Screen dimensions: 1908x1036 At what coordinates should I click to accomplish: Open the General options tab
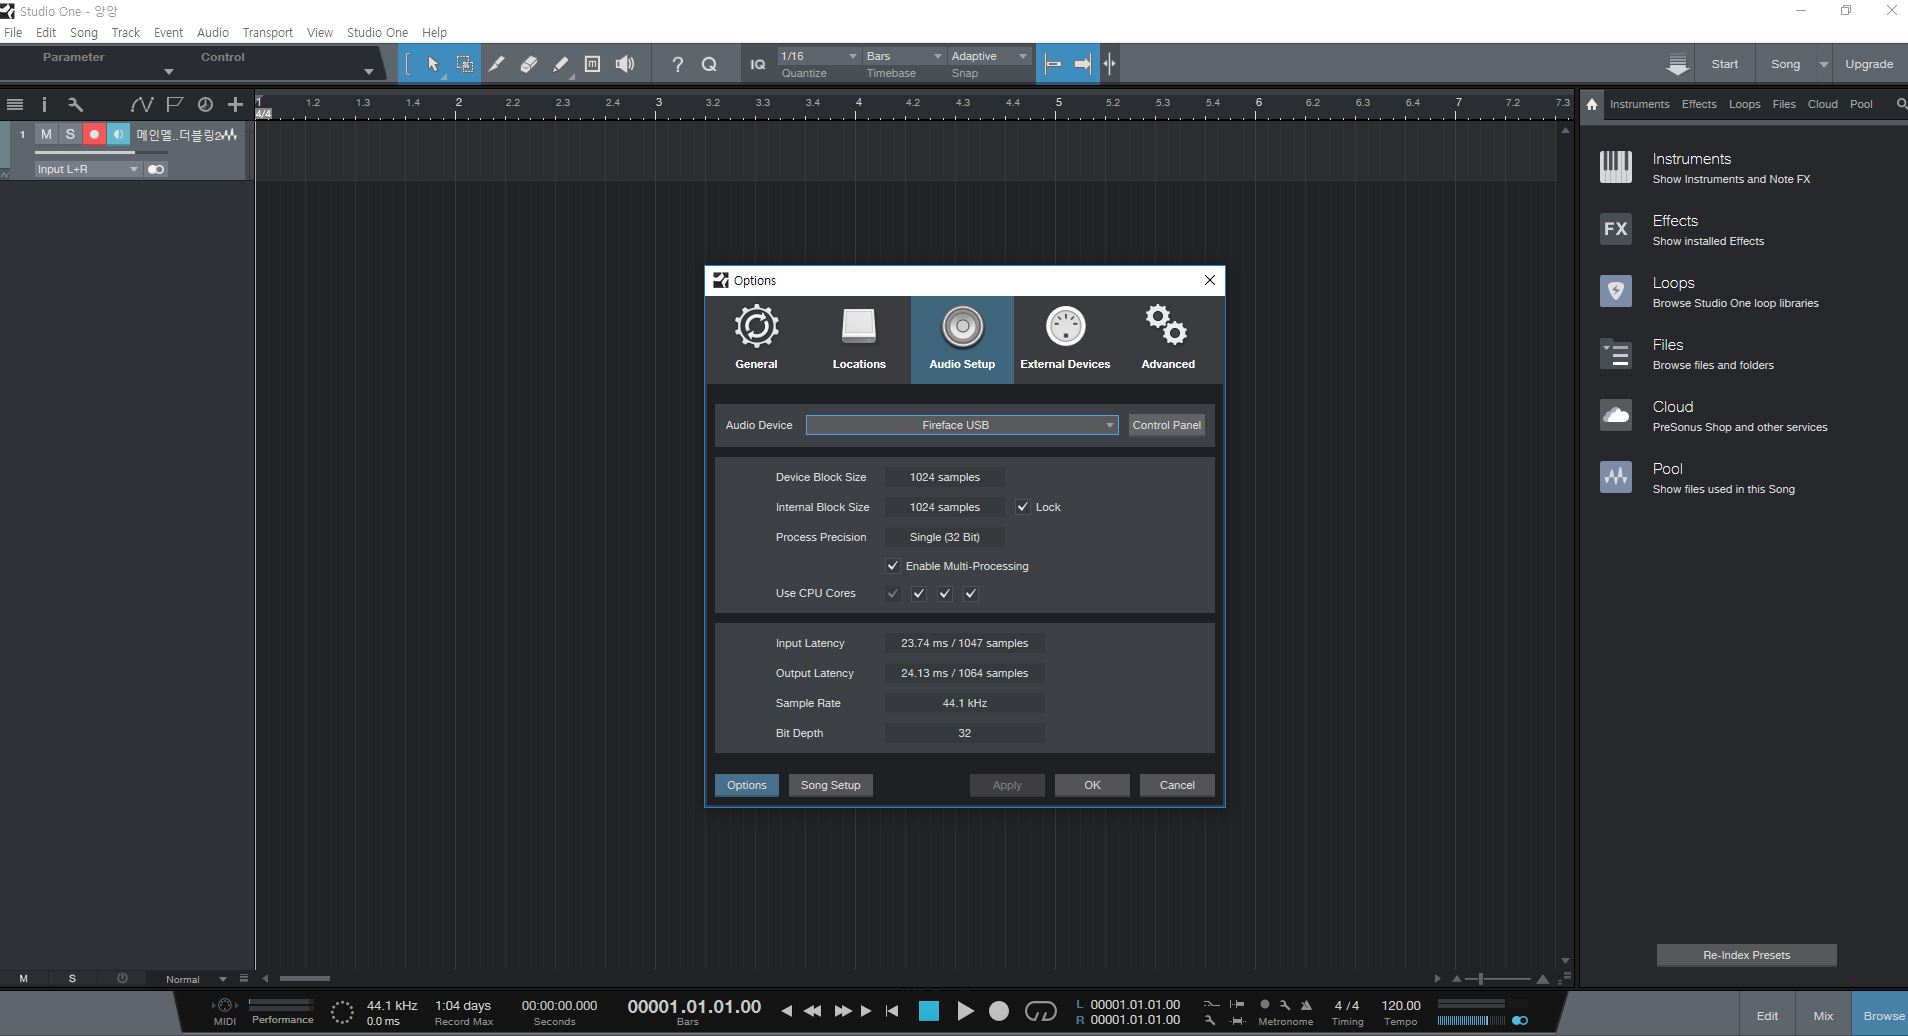756,339
